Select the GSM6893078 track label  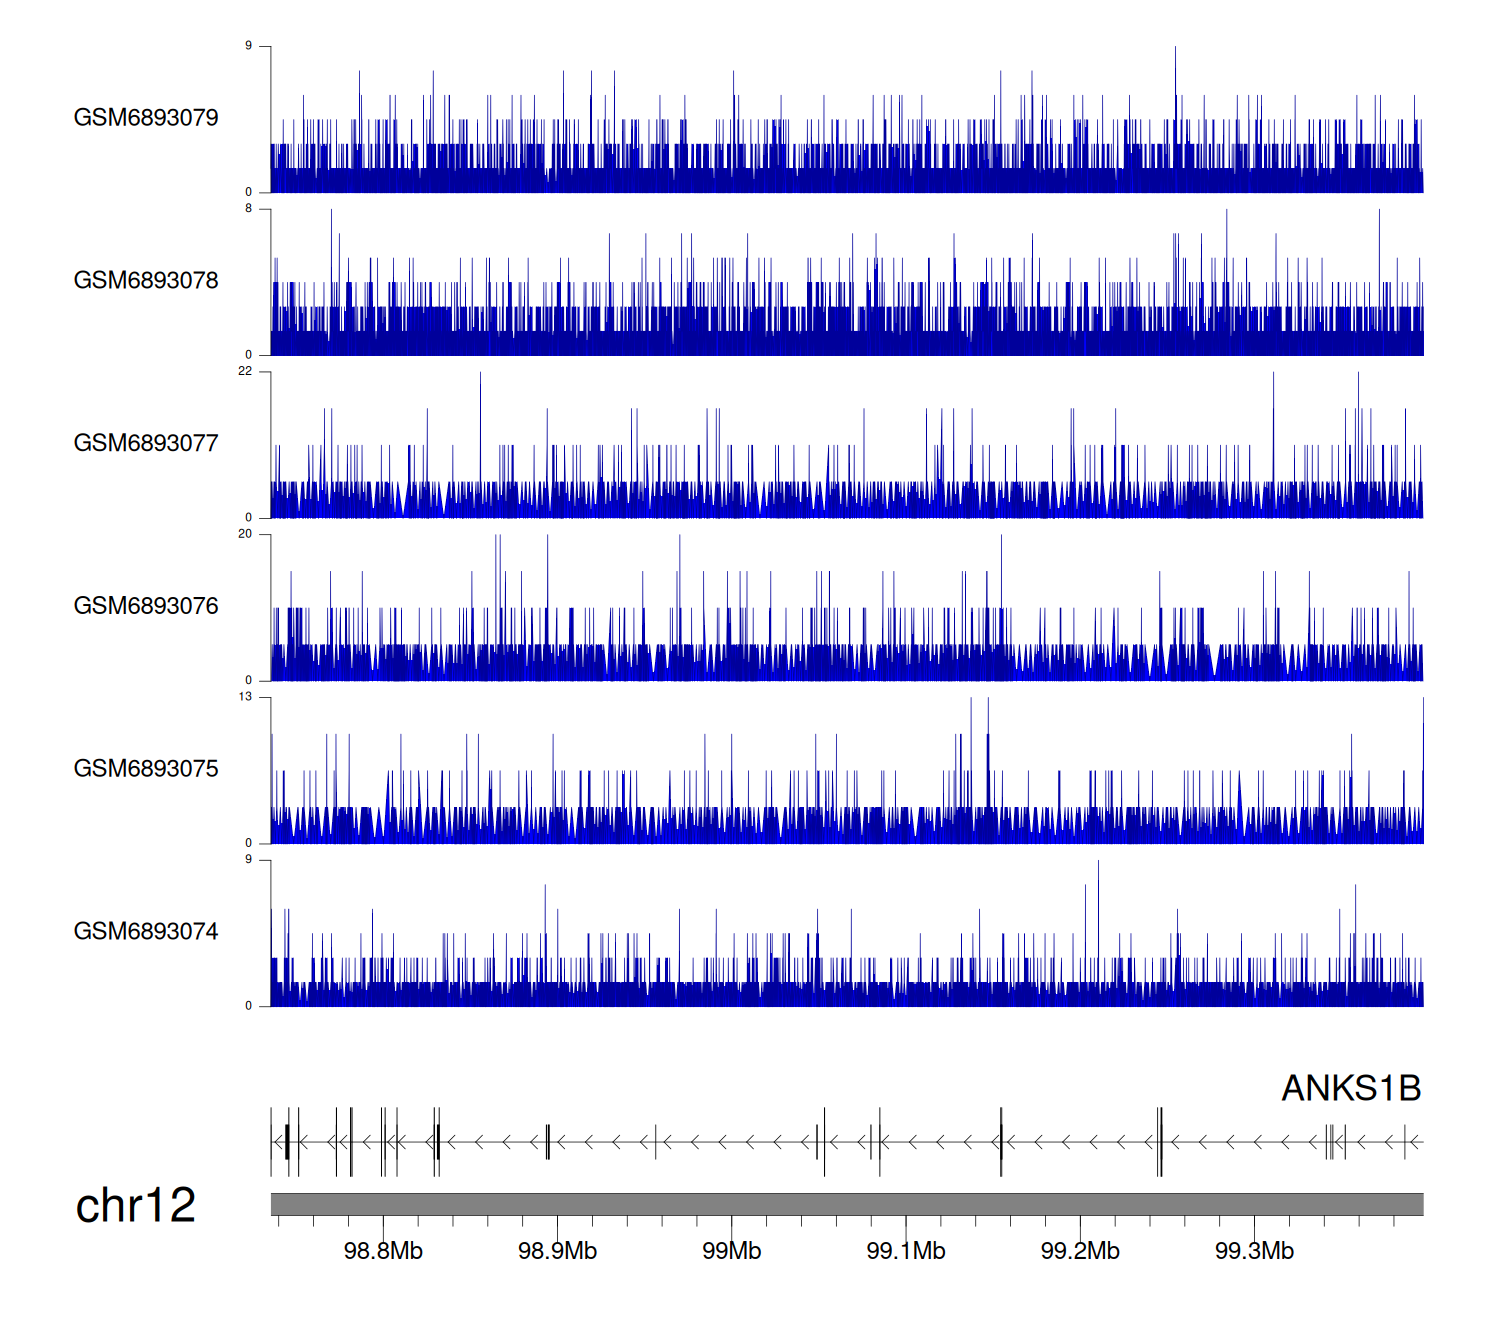point(146,281)
